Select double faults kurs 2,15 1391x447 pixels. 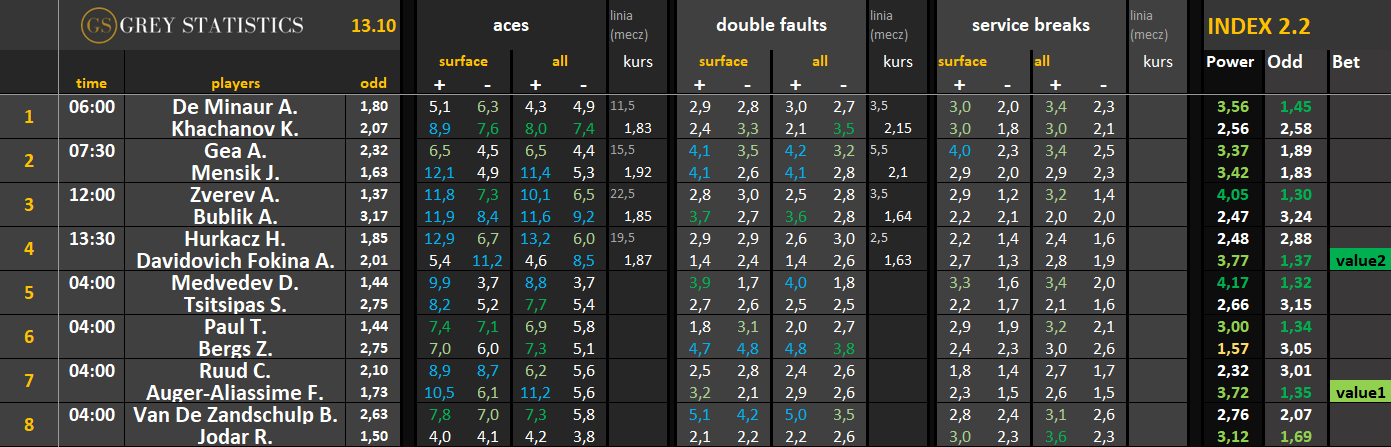pos(897,128)
